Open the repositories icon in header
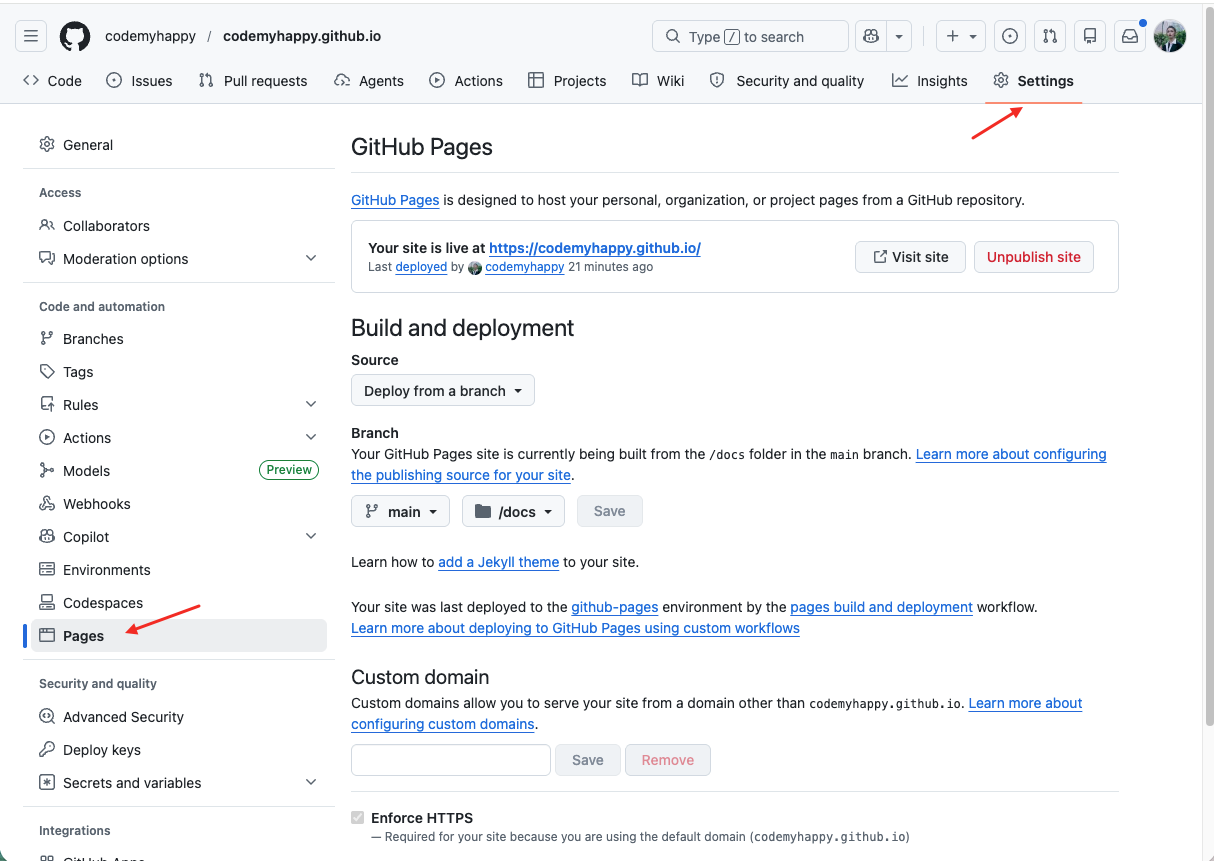1214x861 pixels. pos(1090,36)
